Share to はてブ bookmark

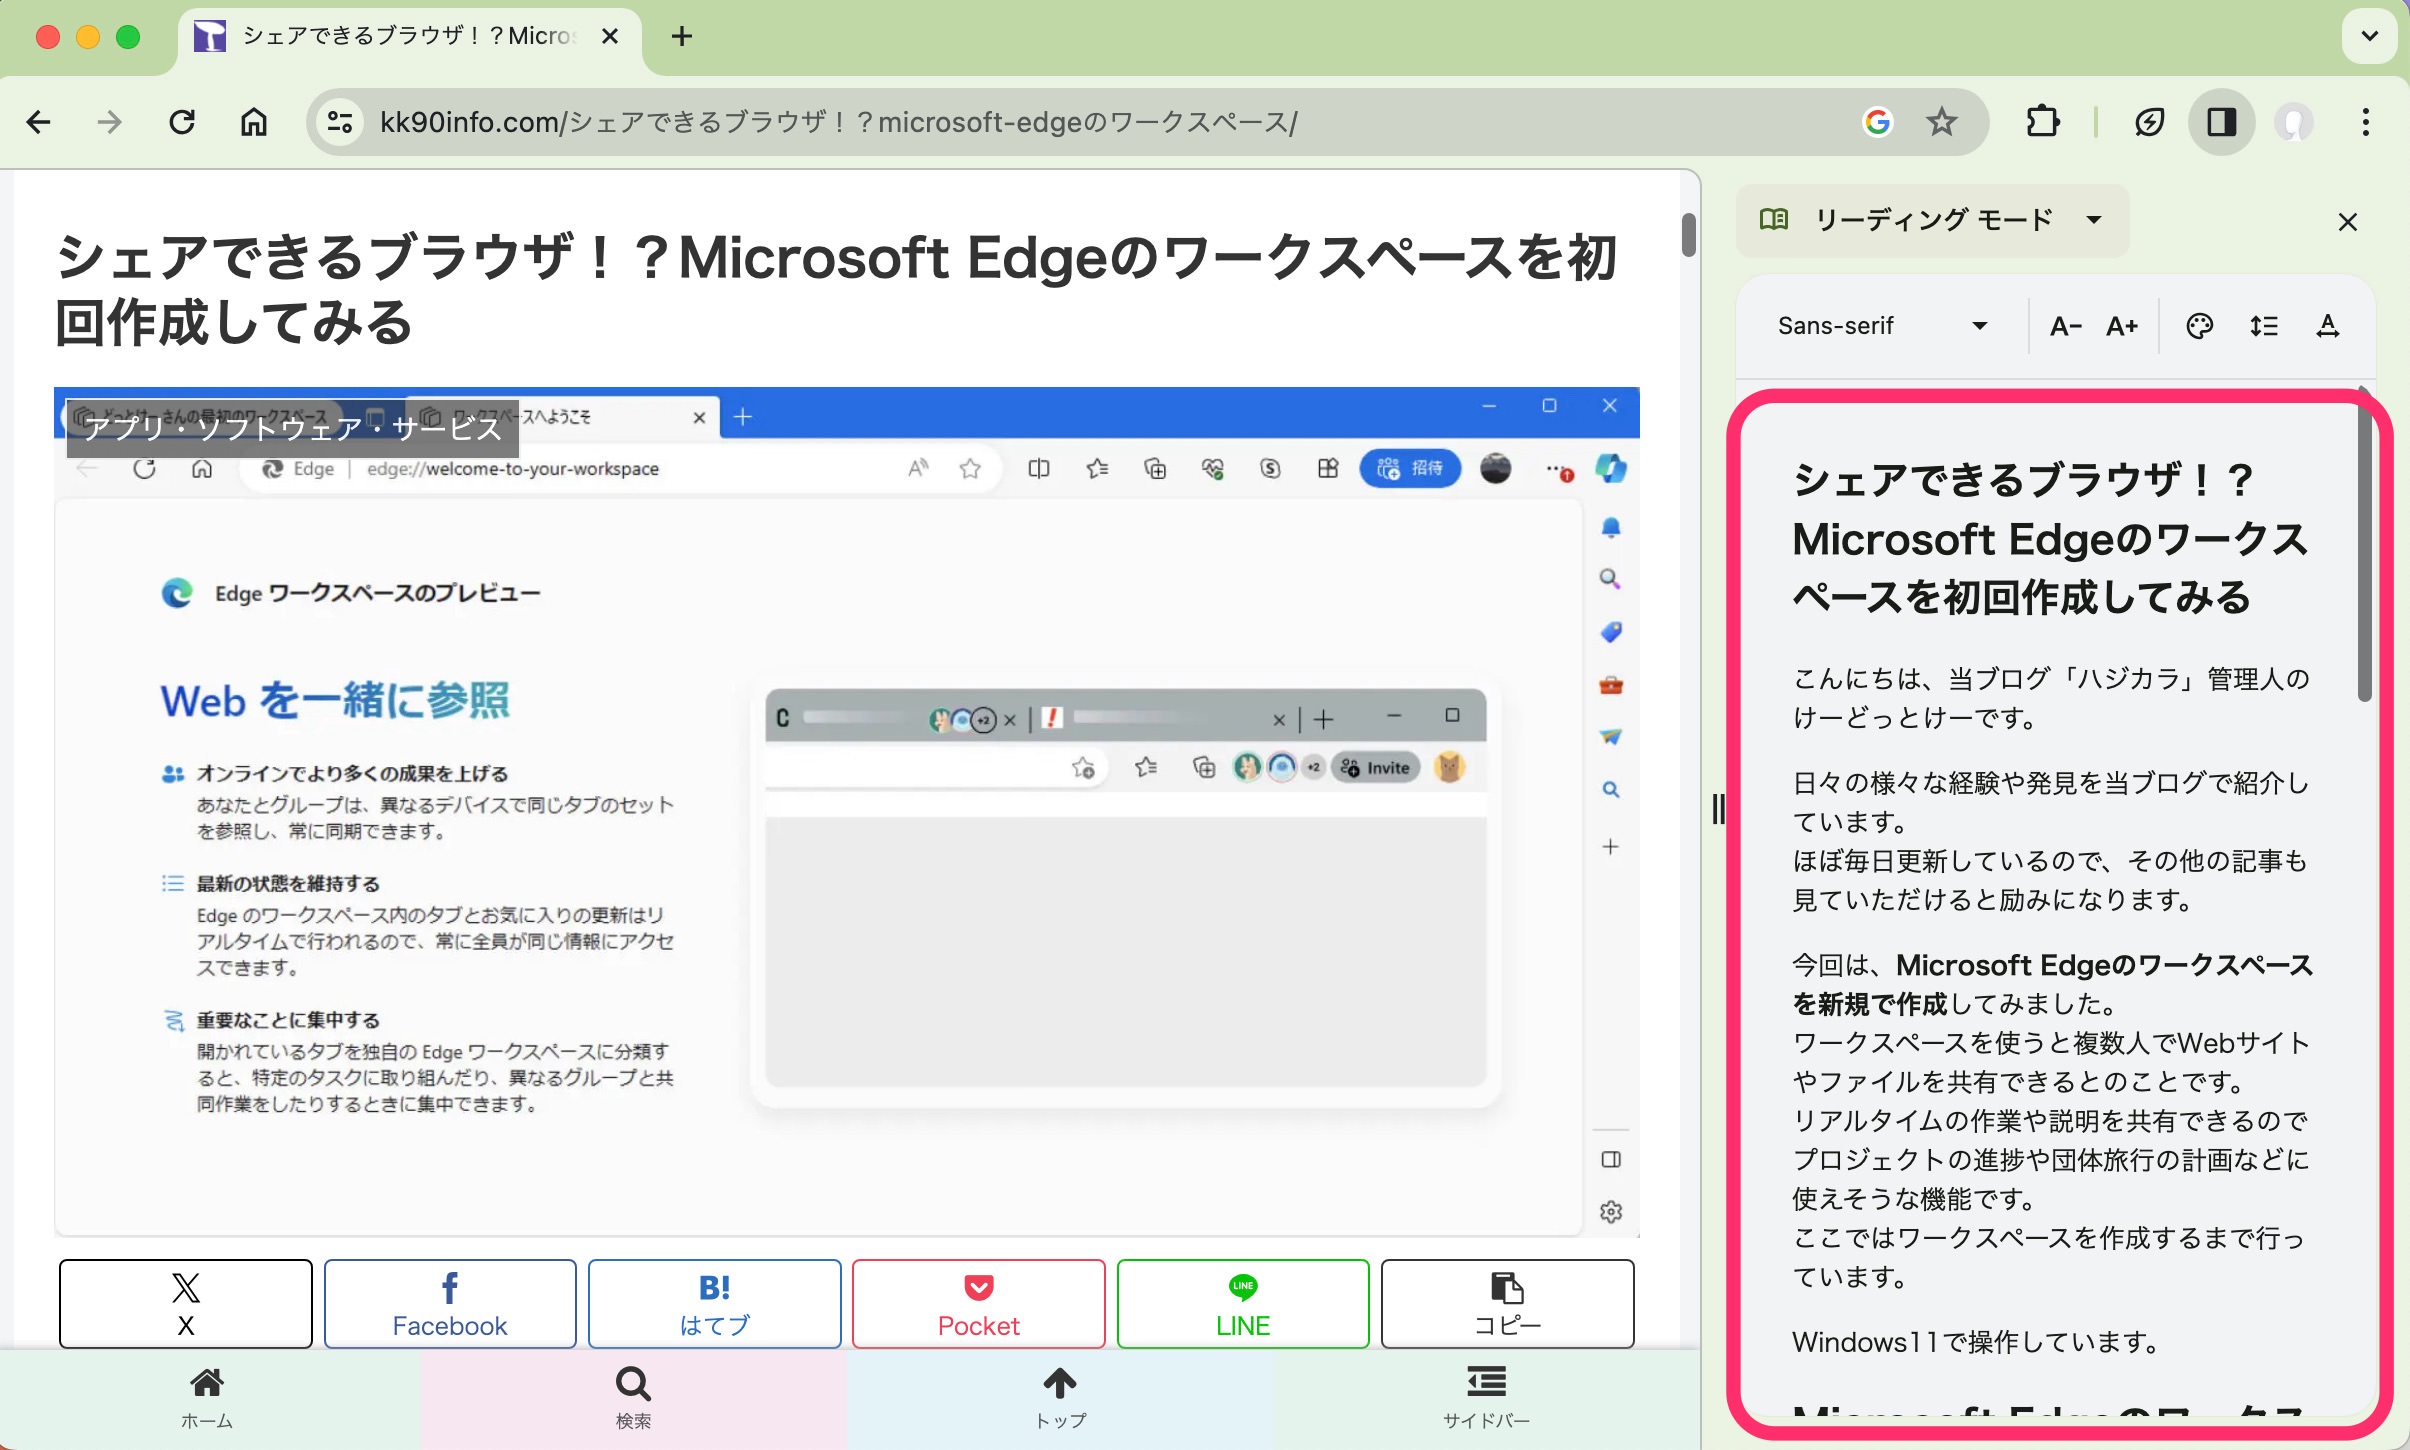[x=714, y=1304]
